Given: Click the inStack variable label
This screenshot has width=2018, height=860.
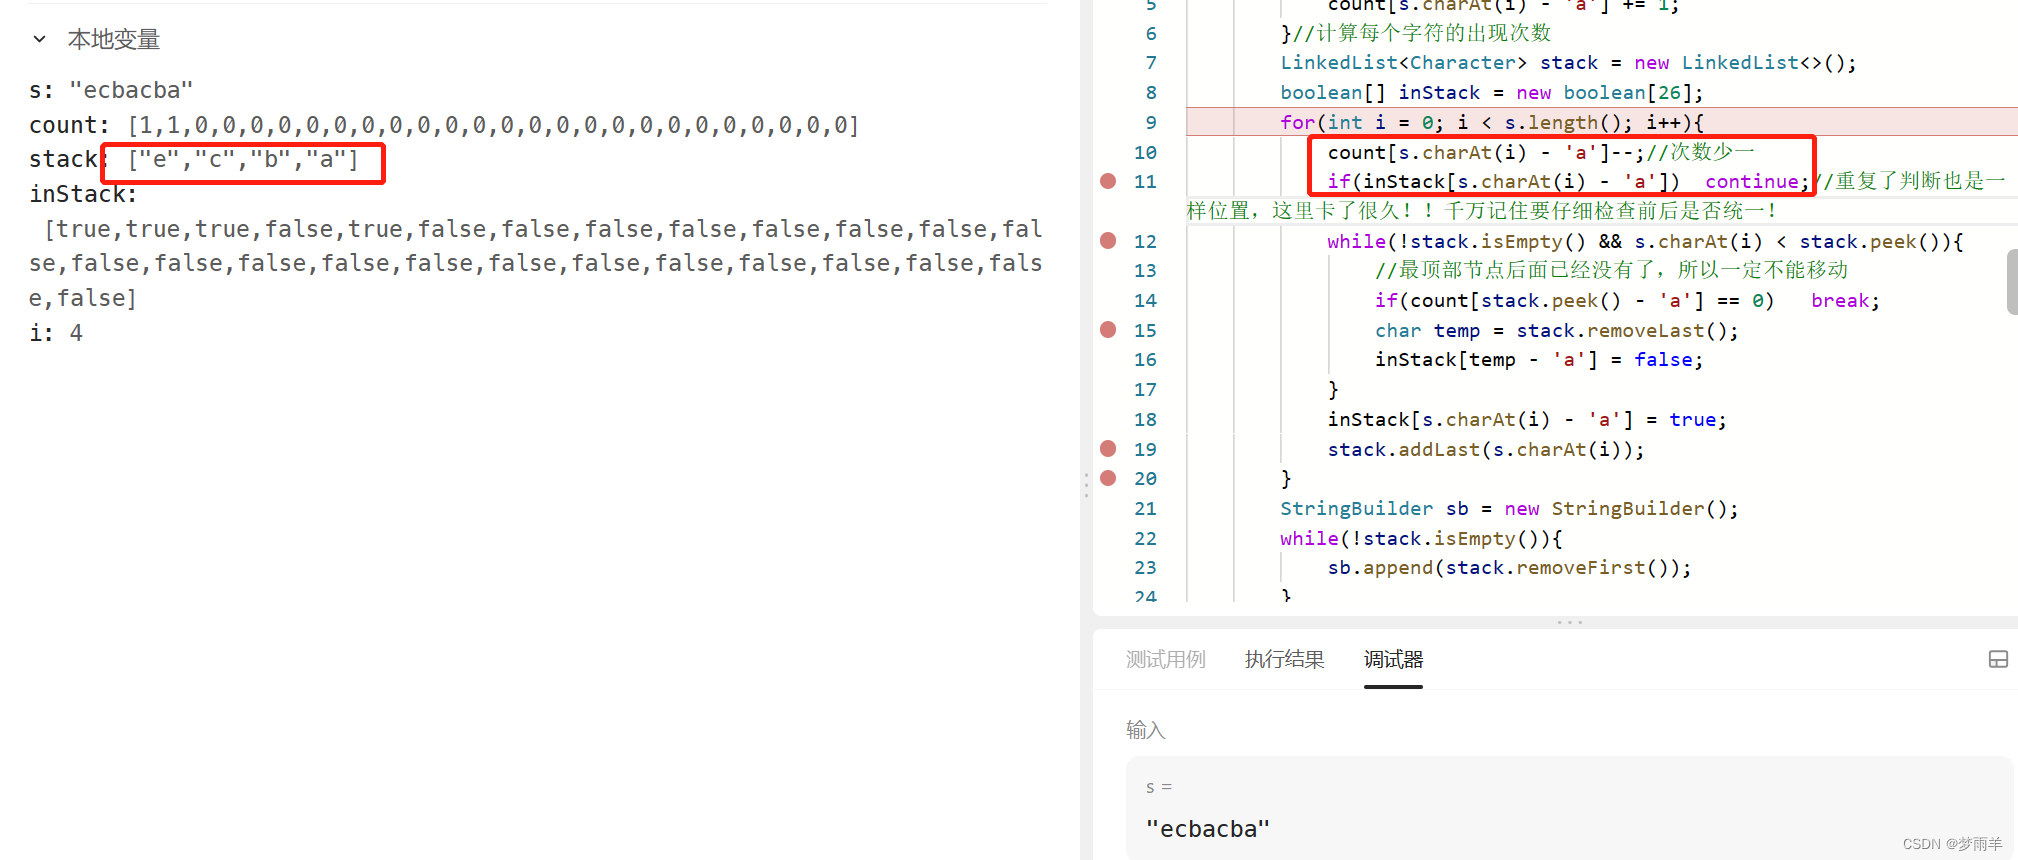Looking at the screenshot, I should click(x=83, y=194).
